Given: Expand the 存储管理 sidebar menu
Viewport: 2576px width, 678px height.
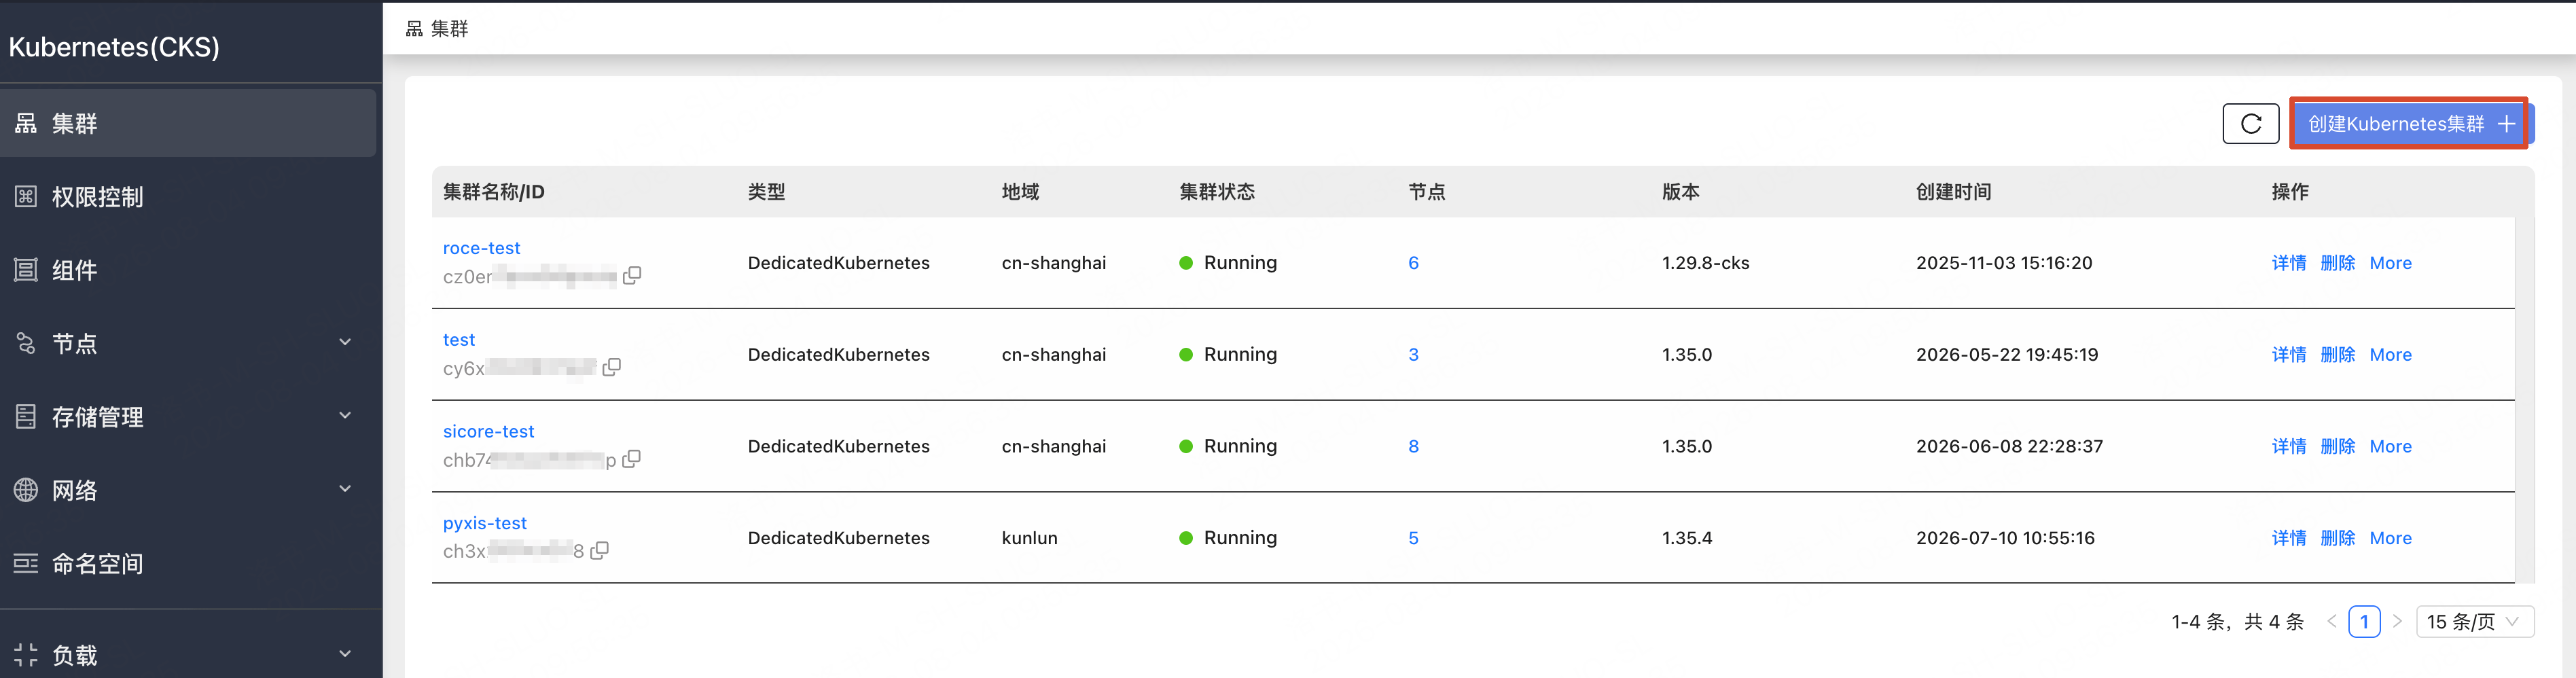Looking at the screenshot, I should point(345,416).
